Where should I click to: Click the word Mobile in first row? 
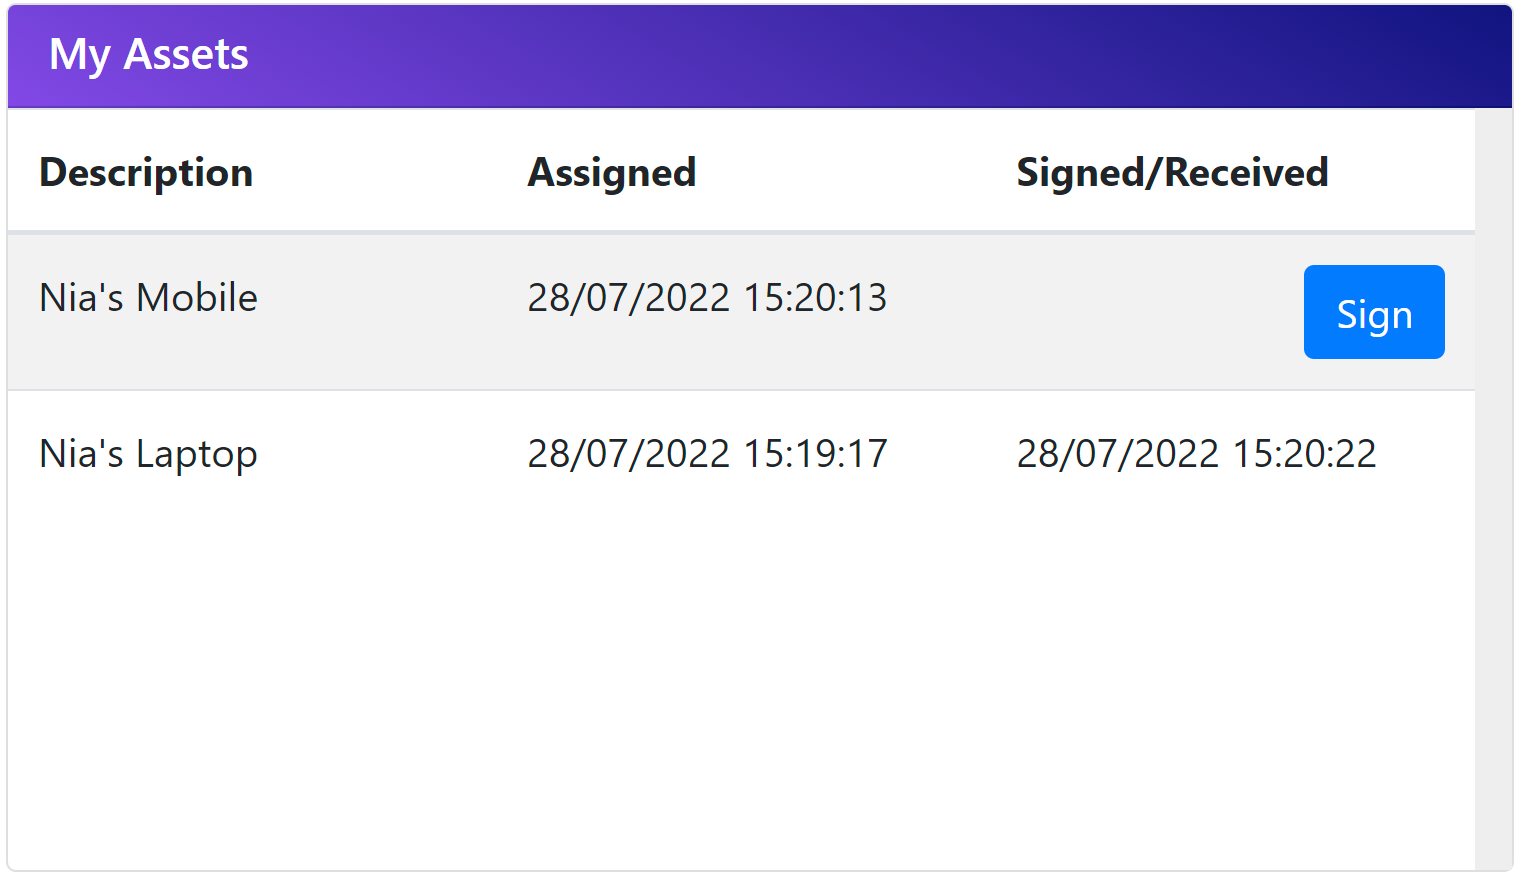point(197,298)
